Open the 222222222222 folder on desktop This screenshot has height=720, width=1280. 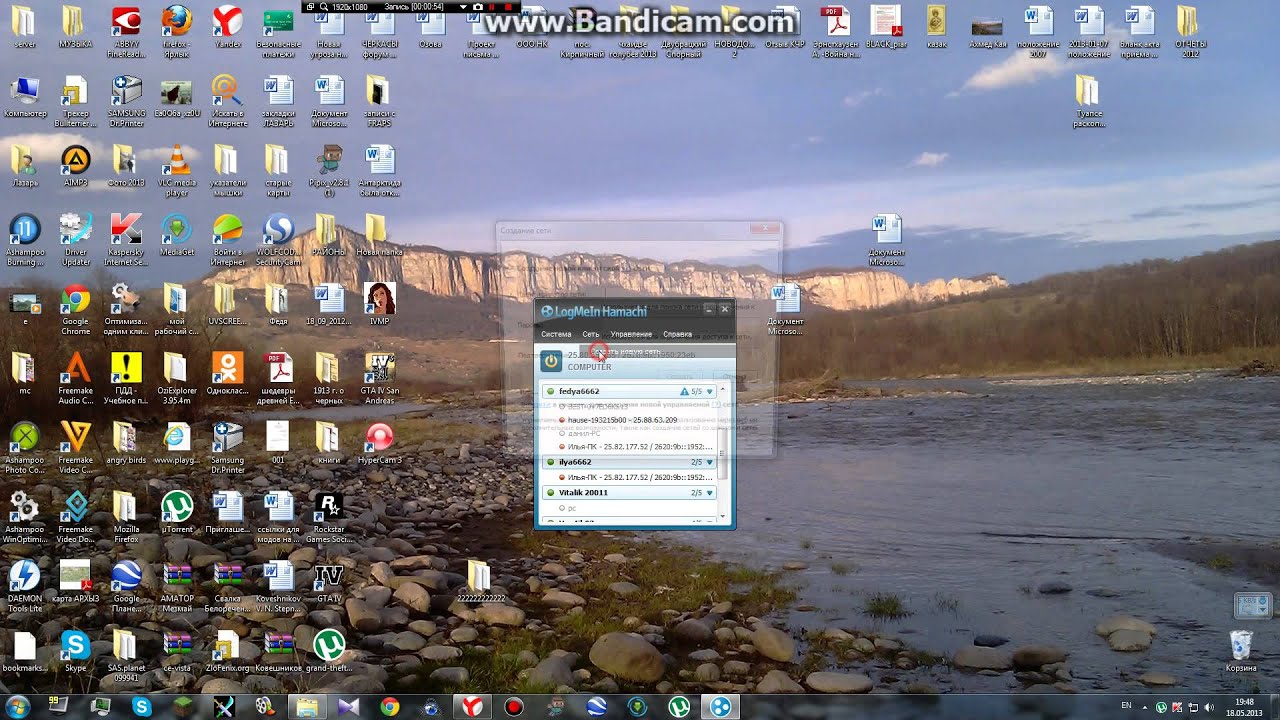tap(479, 582)
